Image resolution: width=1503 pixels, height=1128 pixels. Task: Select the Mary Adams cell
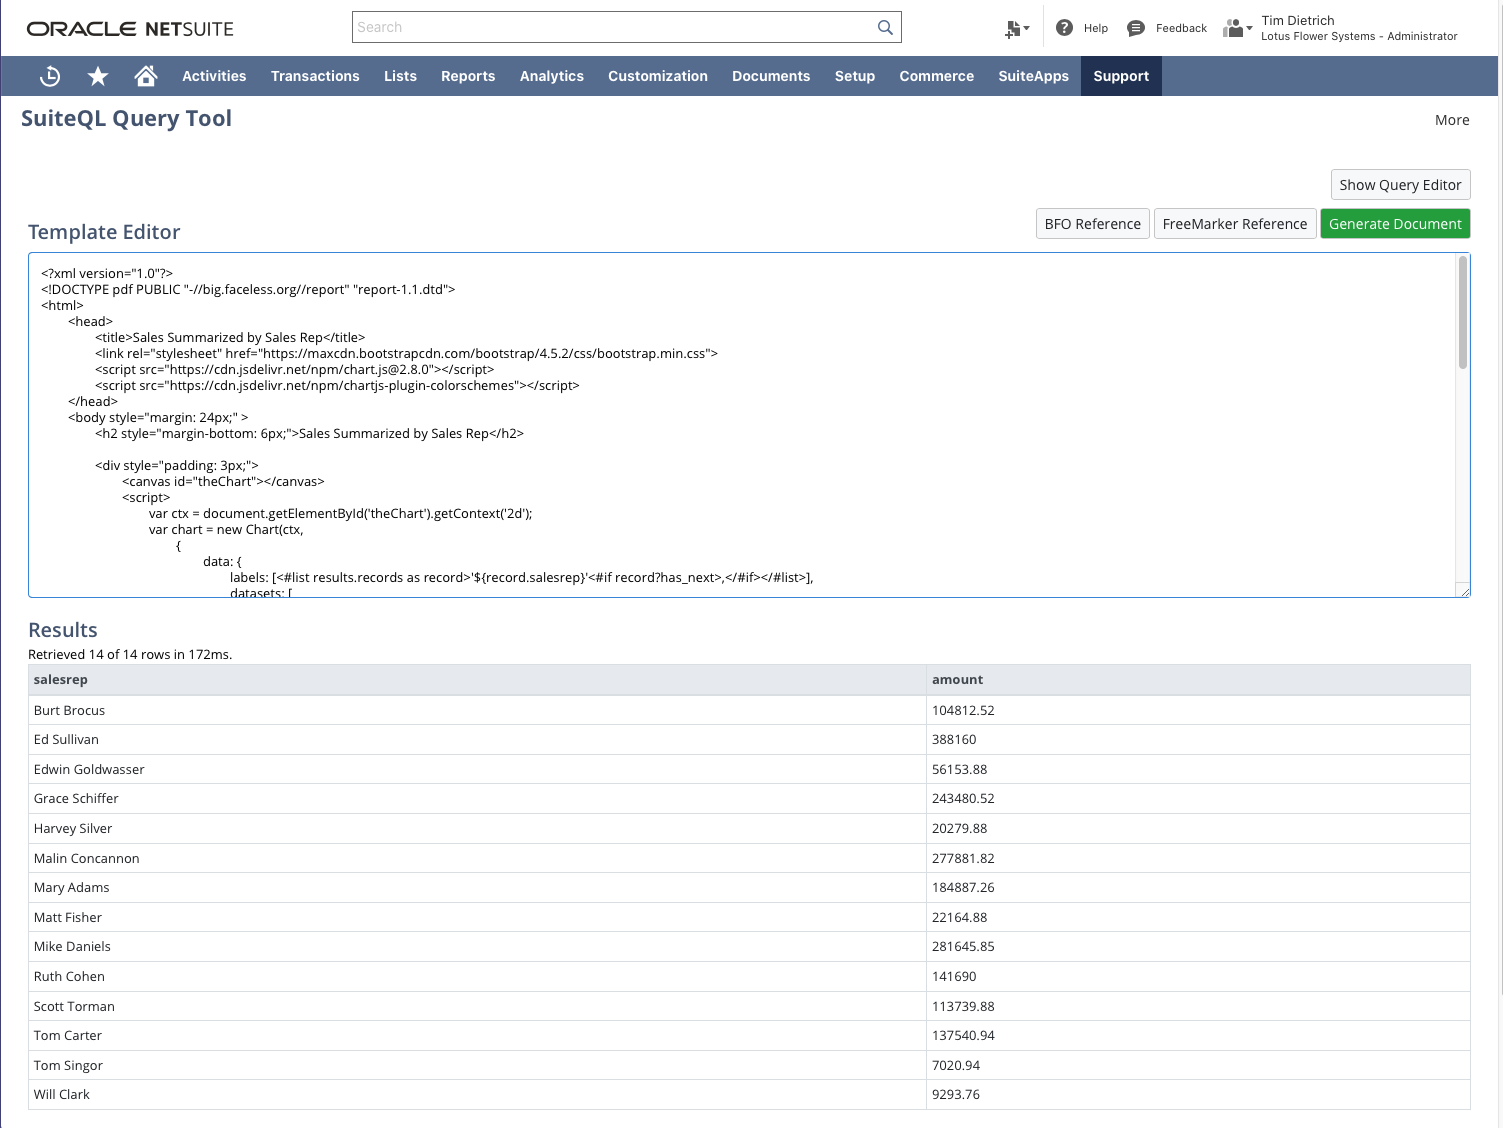coord(477,888)
